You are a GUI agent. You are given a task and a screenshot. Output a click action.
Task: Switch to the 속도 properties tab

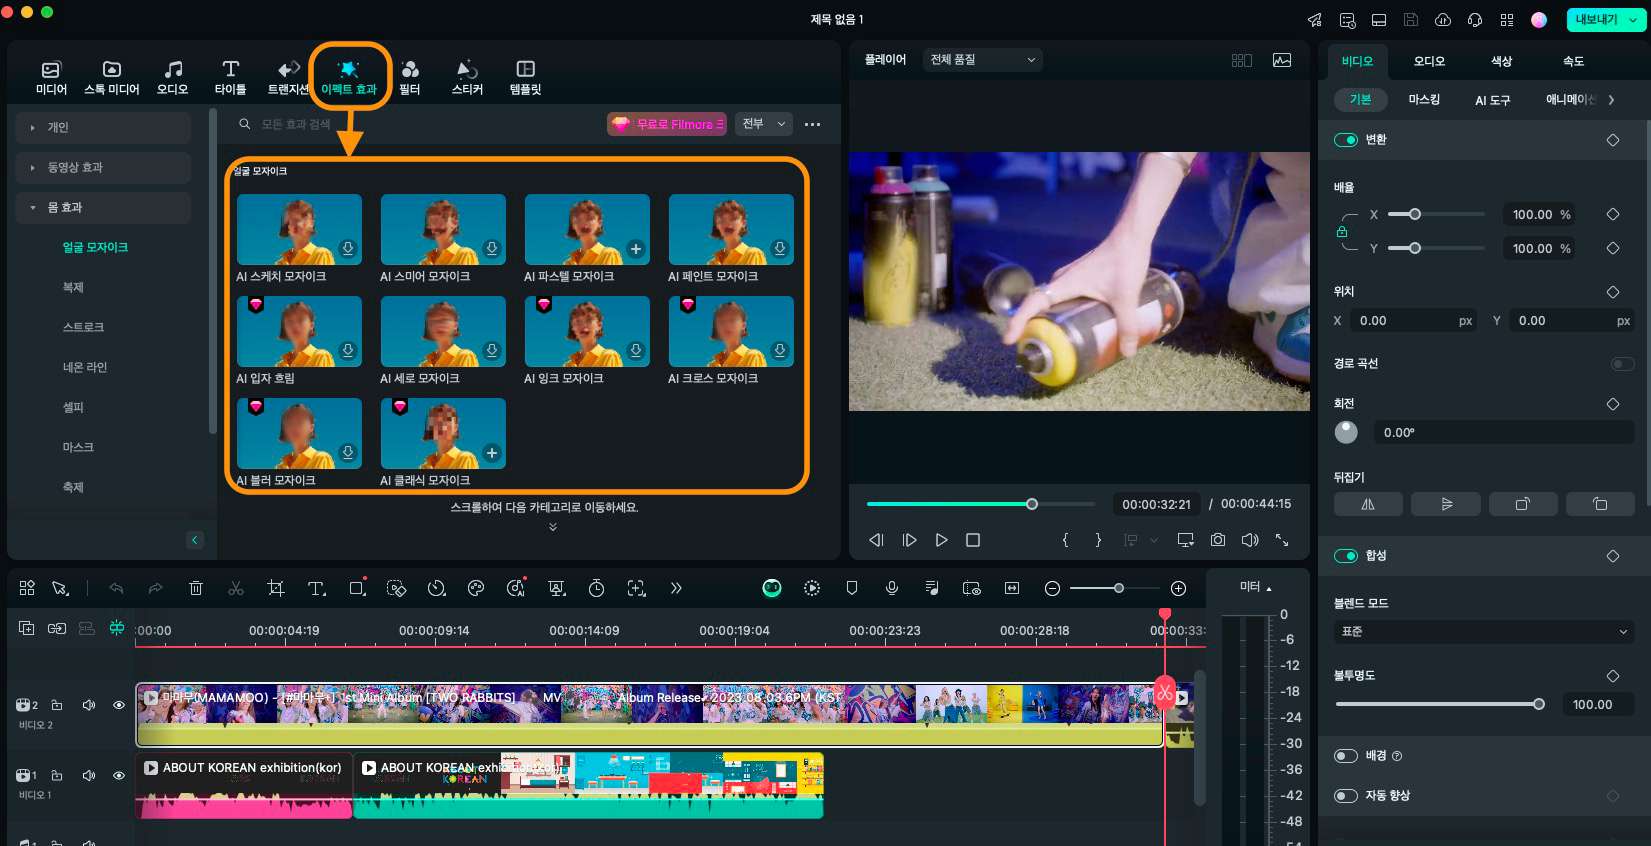point(1573,61)
